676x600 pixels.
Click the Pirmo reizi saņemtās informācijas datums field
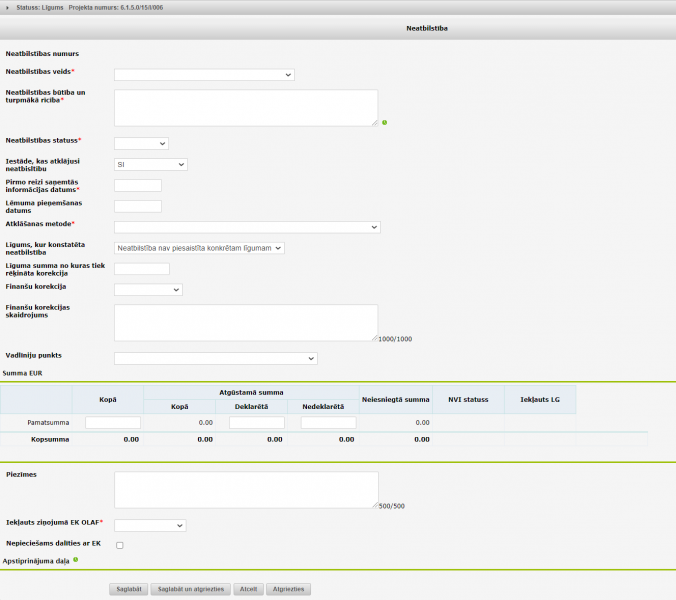(x=138, y=185)
